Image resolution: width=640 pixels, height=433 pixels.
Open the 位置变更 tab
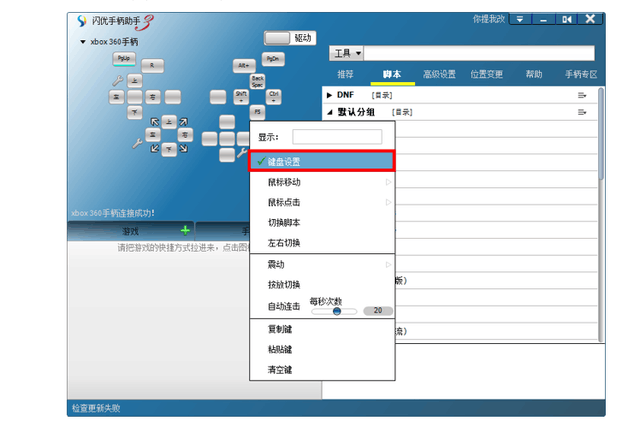[x=487, y=74]
